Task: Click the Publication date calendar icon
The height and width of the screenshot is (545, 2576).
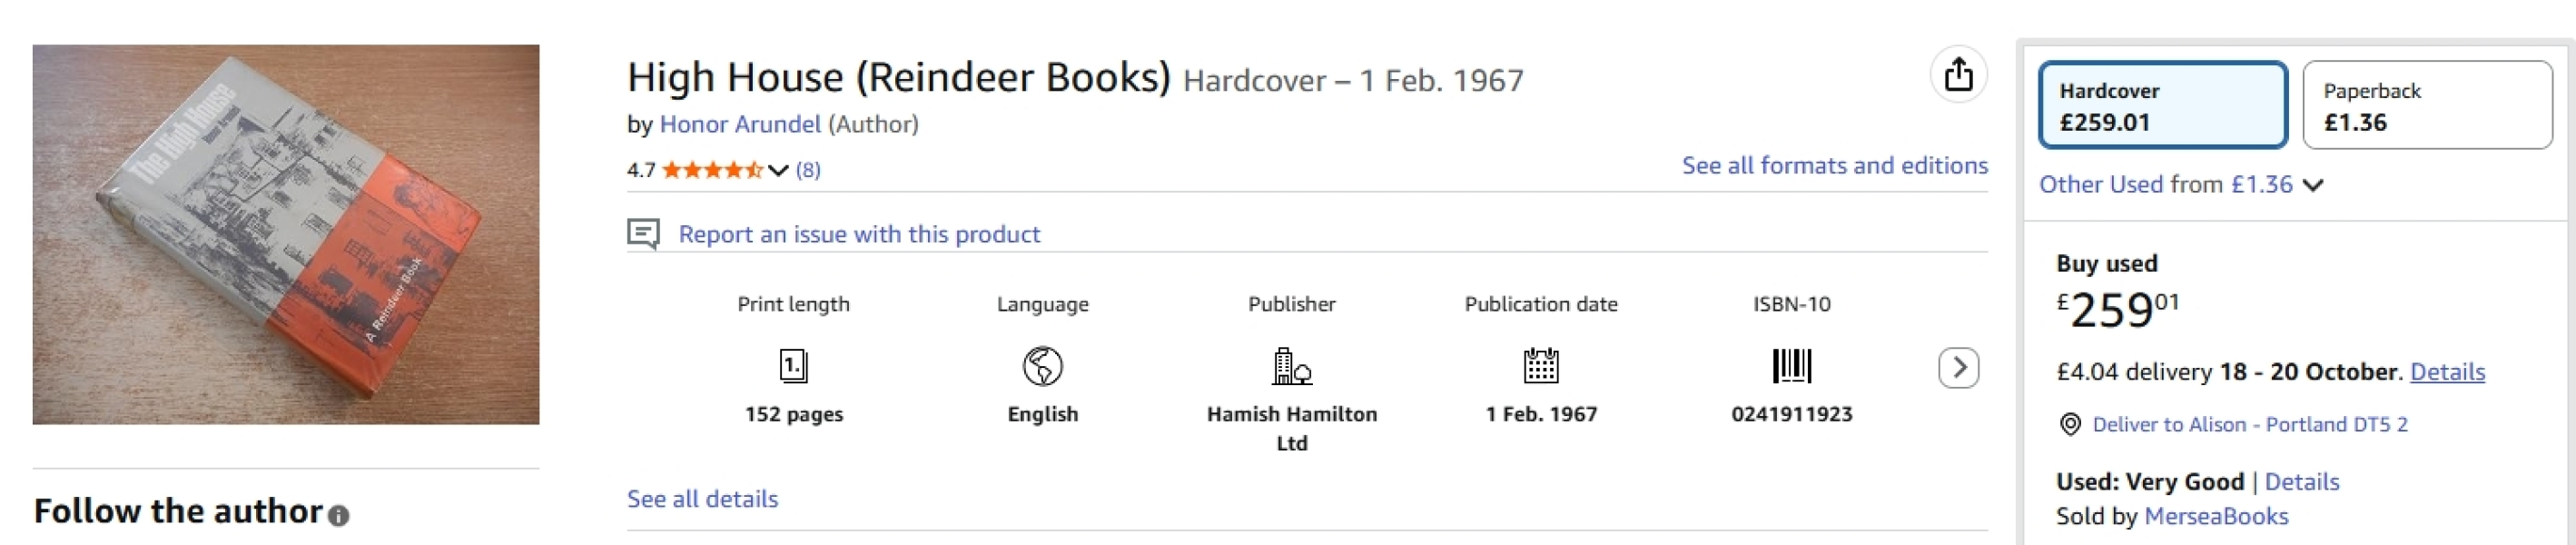Action: pyautogui.click(x=1540, y=366)
